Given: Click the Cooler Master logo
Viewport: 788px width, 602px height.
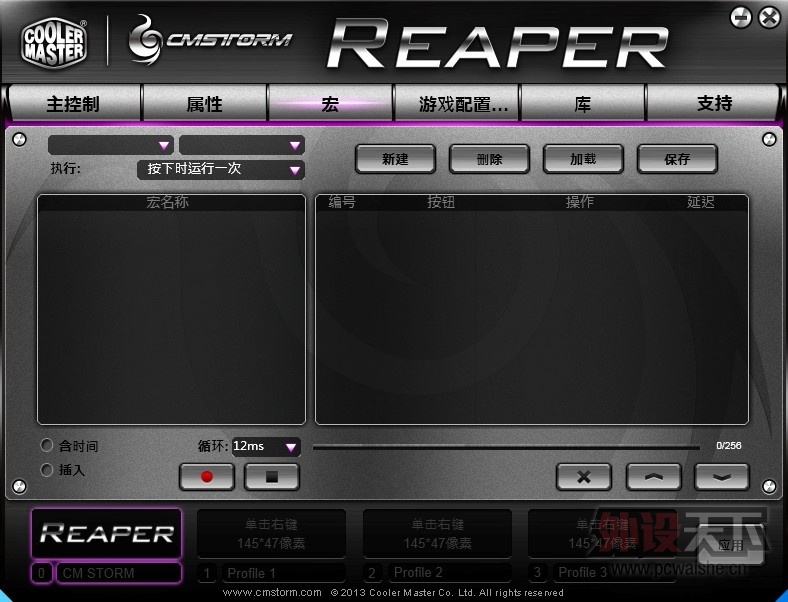Looking at the screenshot, I should click(x=54, y=42).
